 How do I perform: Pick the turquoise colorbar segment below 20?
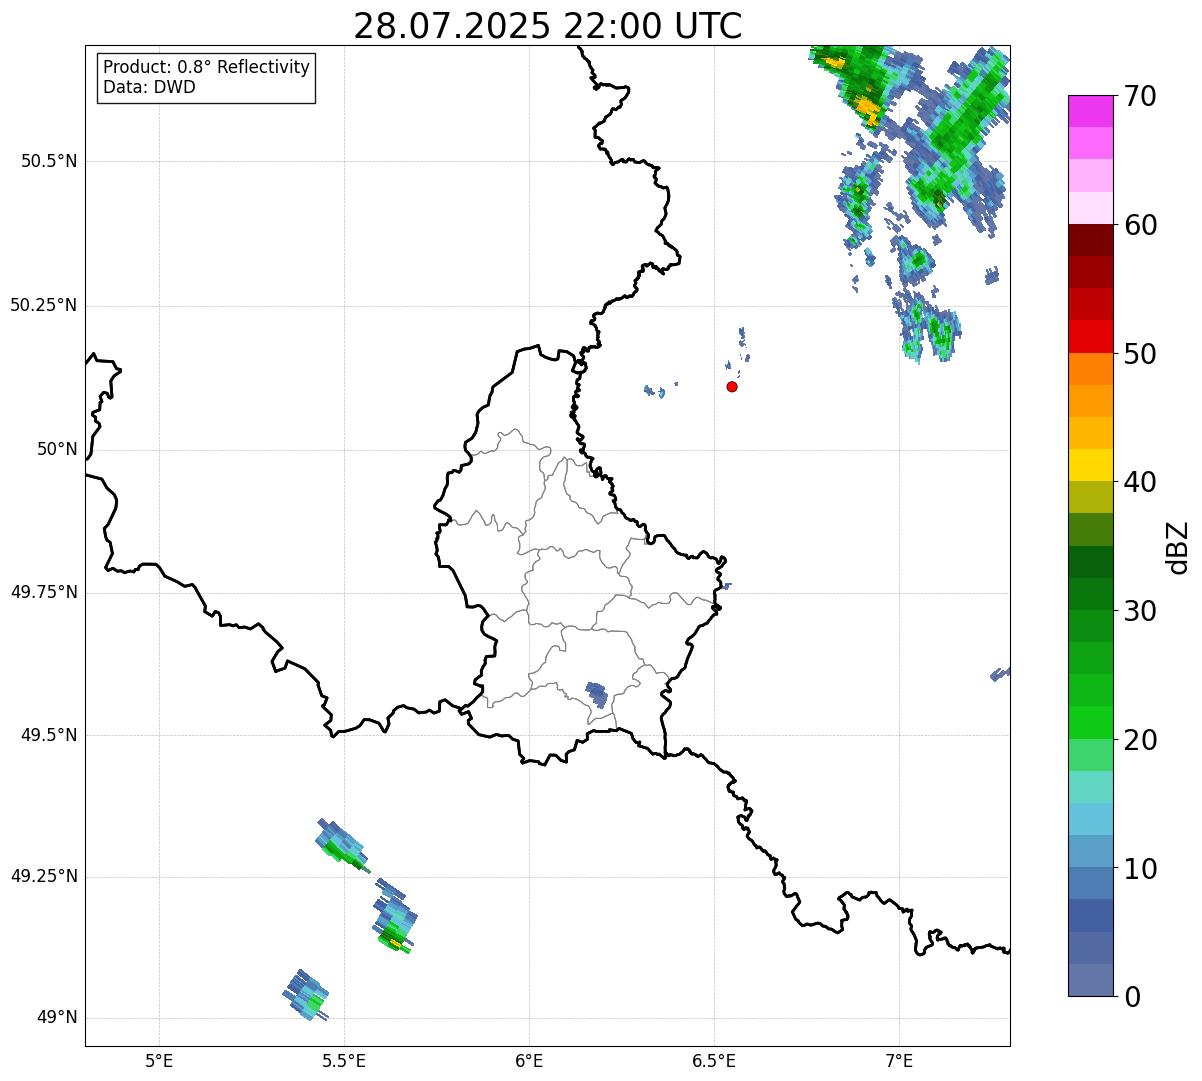point(1090,787)
